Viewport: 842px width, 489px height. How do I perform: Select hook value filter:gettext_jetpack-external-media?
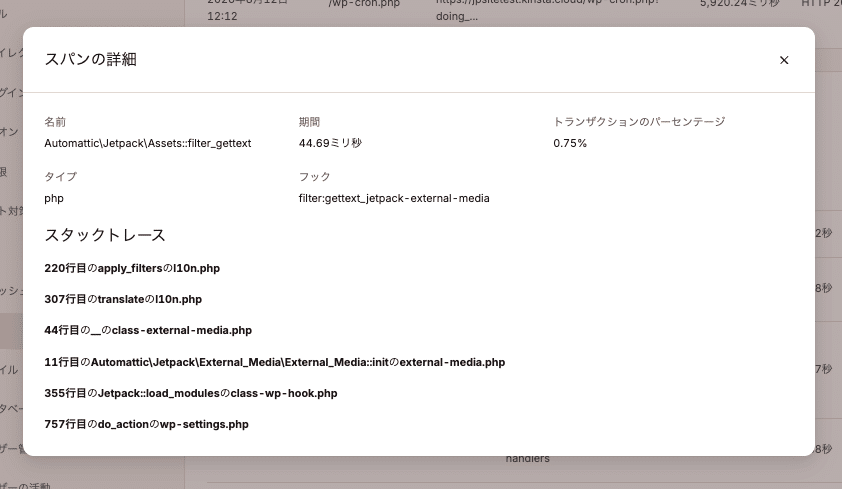[x=394, y=199]
